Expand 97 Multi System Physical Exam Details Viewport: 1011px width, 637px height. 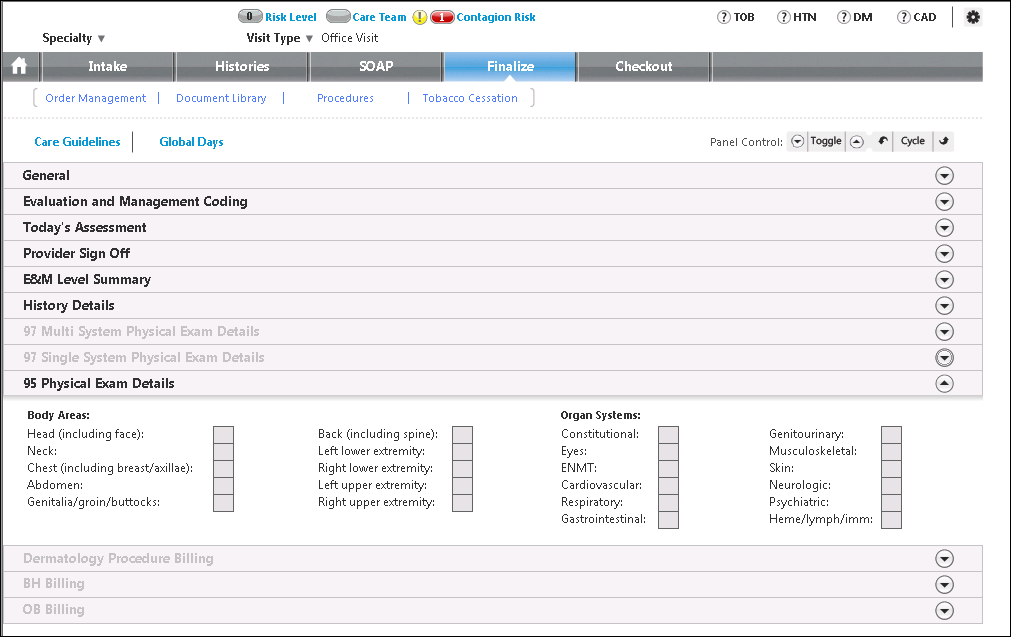coord(945,332)
